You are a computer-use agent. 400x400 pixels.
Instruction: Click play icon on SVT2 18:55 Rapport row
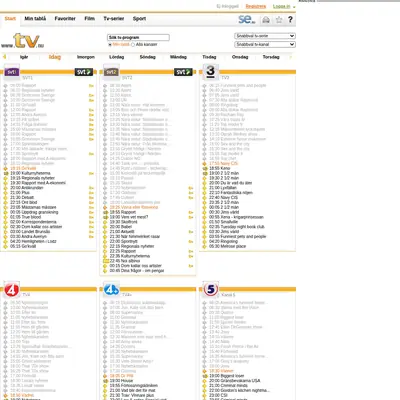tap(191, 212)
